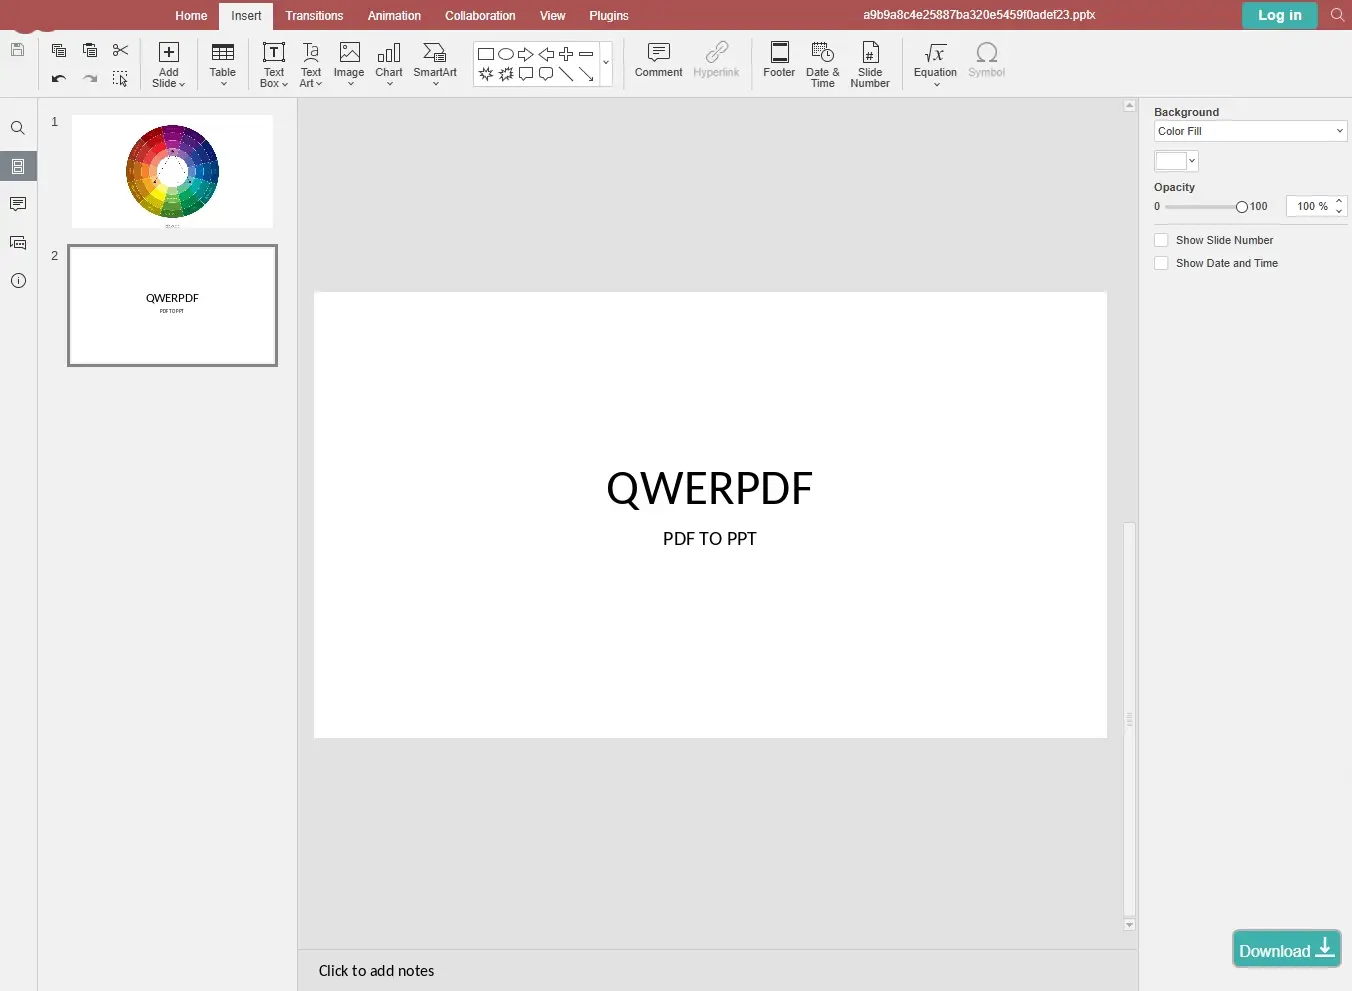Click the Symbol omega icon
This screenshot has height=991, width=1352.
[986, 60]
